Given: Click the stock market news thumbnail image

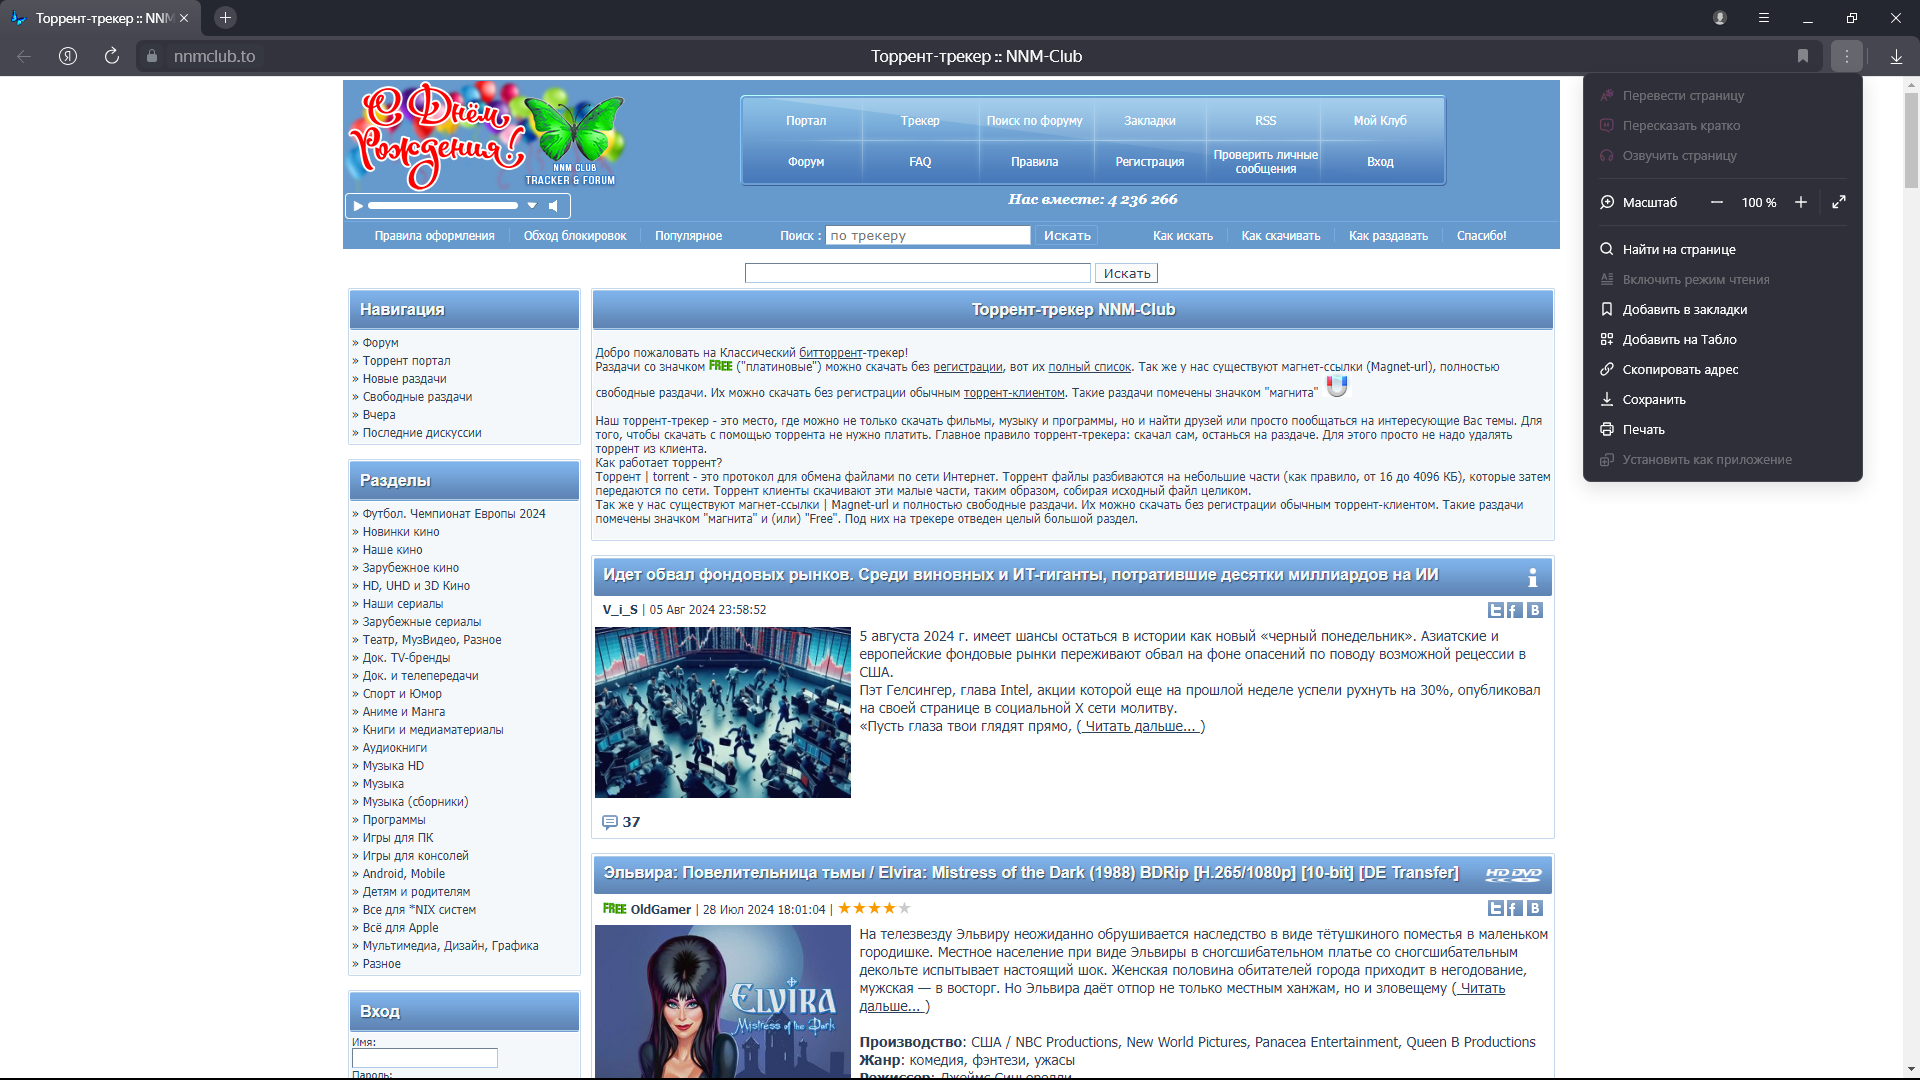Looking at the screenshot, I should click(723, 712).
